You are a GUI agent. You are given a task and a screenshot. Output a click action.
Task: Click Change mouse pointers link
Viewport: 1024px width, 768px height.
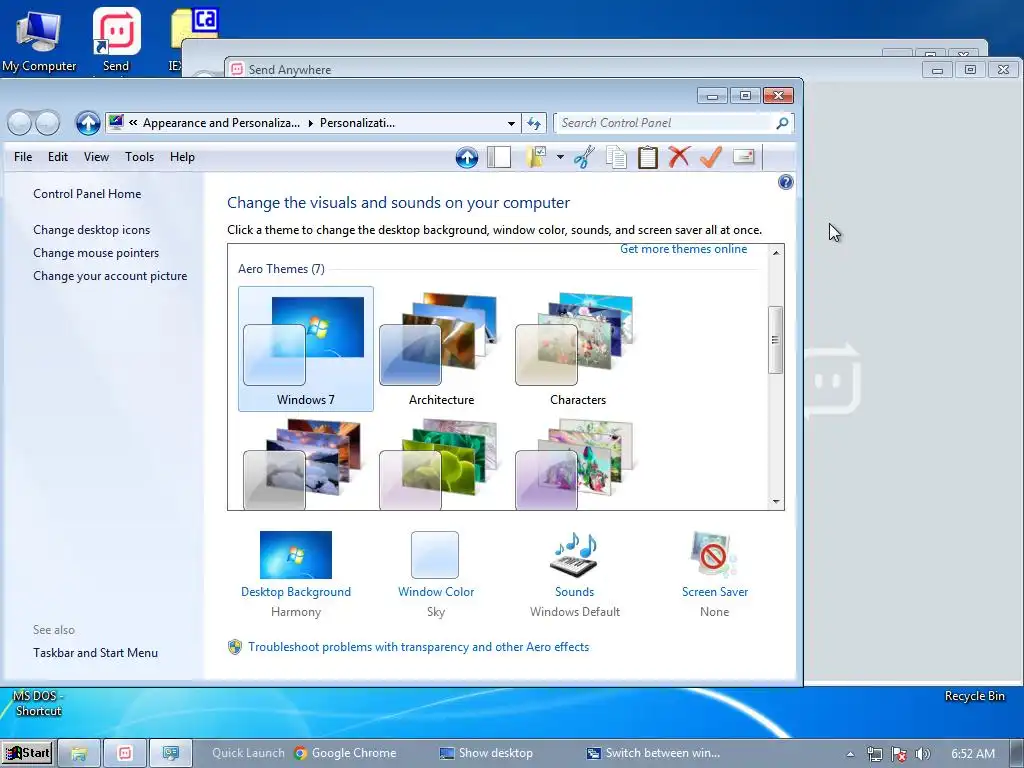96,253
